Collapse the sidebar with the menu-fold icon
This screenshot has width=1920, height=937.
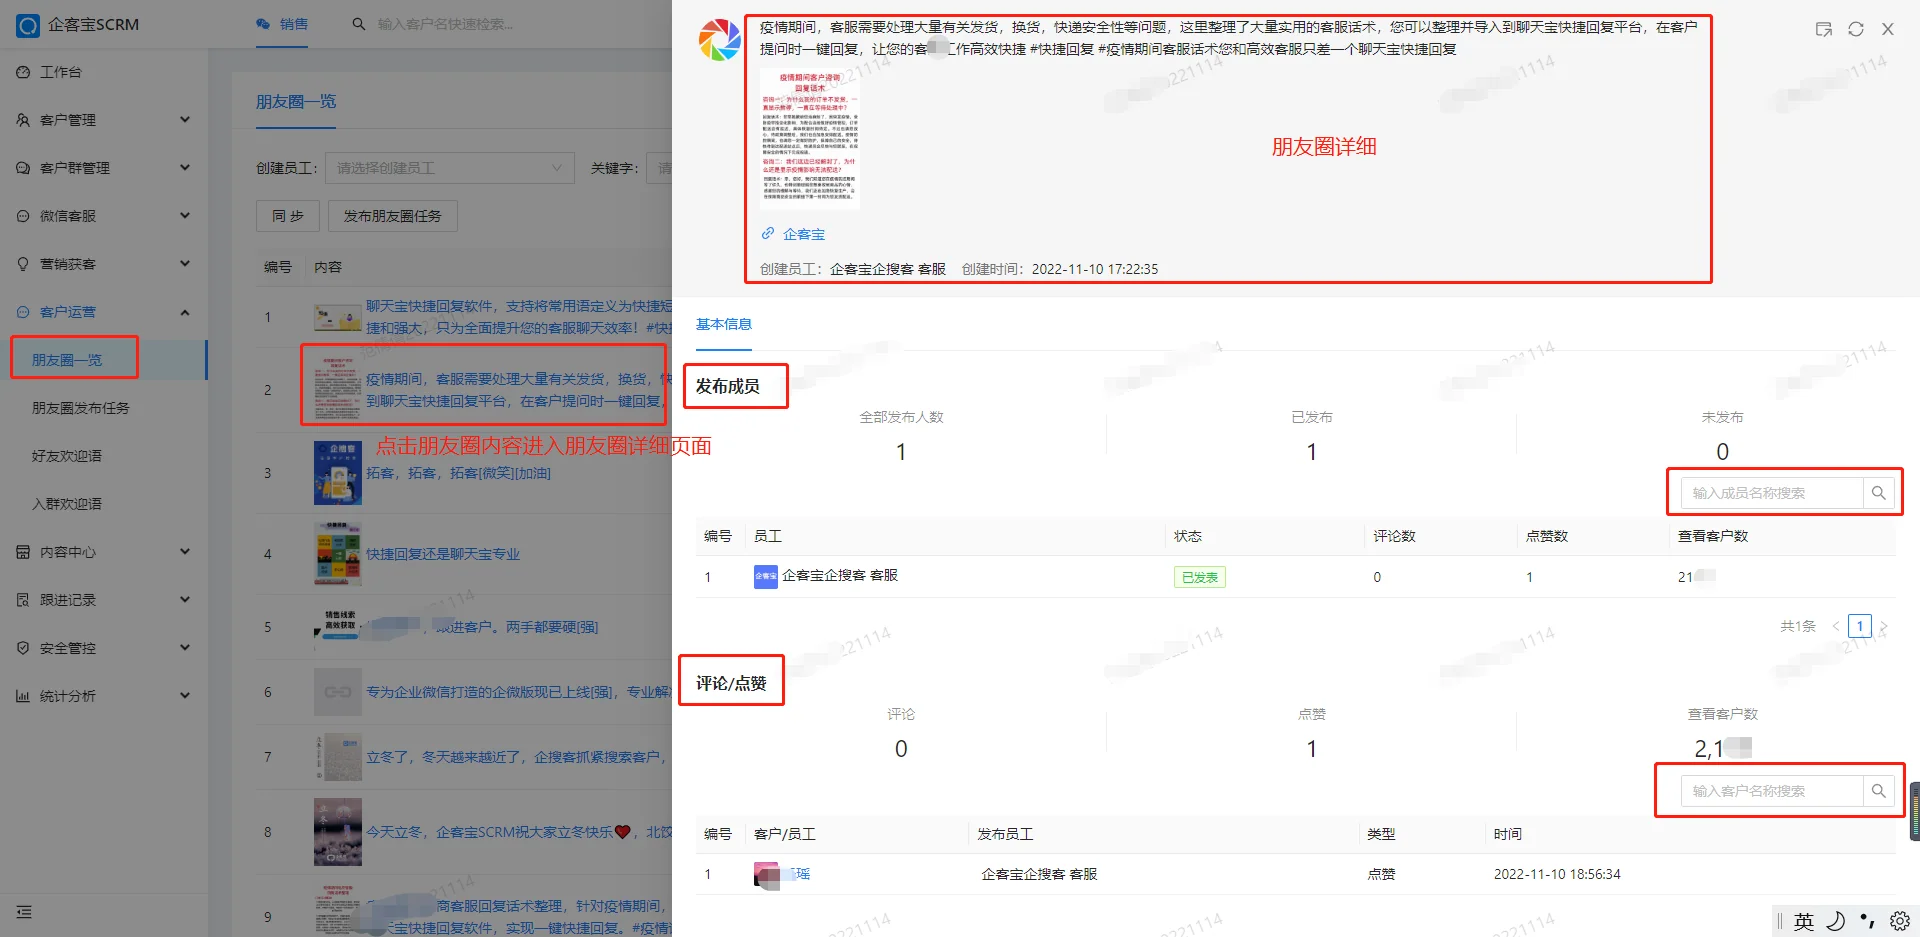pos(24,912)
